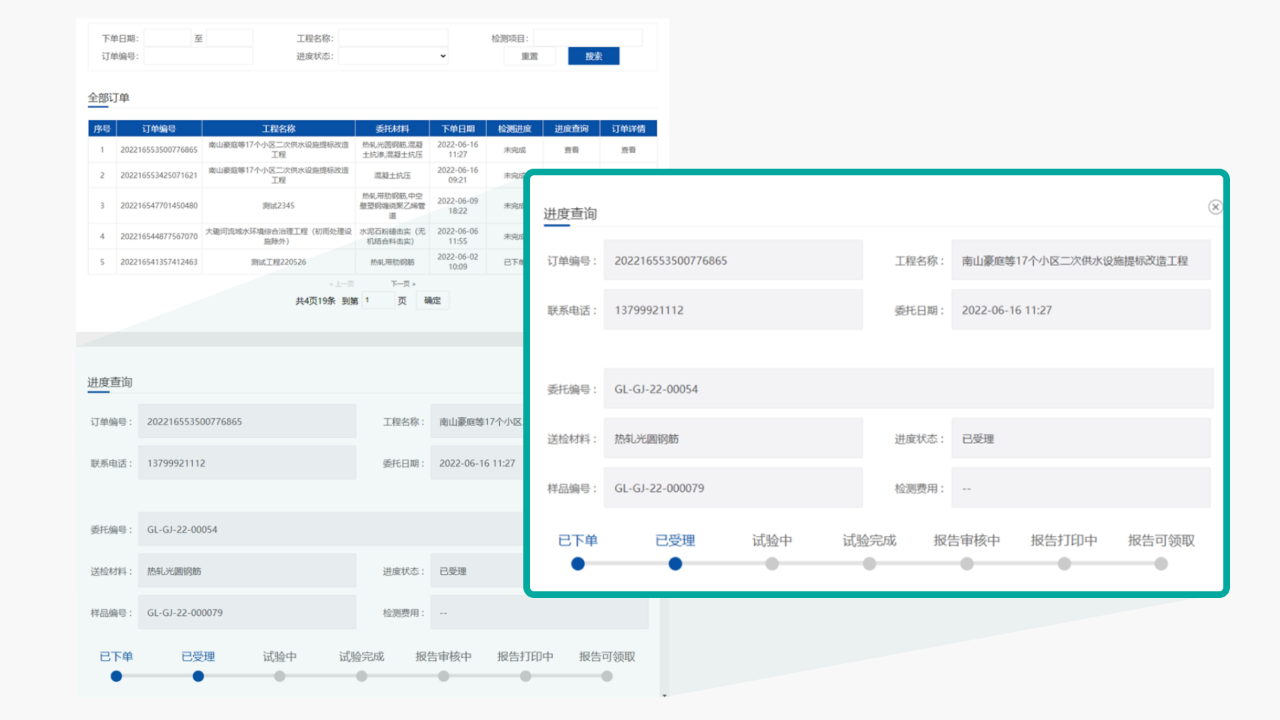Click 报告打印中 step dot in enlarged popup
This screenshot has width=1280, height=720.
click(x=1064, y=563)
